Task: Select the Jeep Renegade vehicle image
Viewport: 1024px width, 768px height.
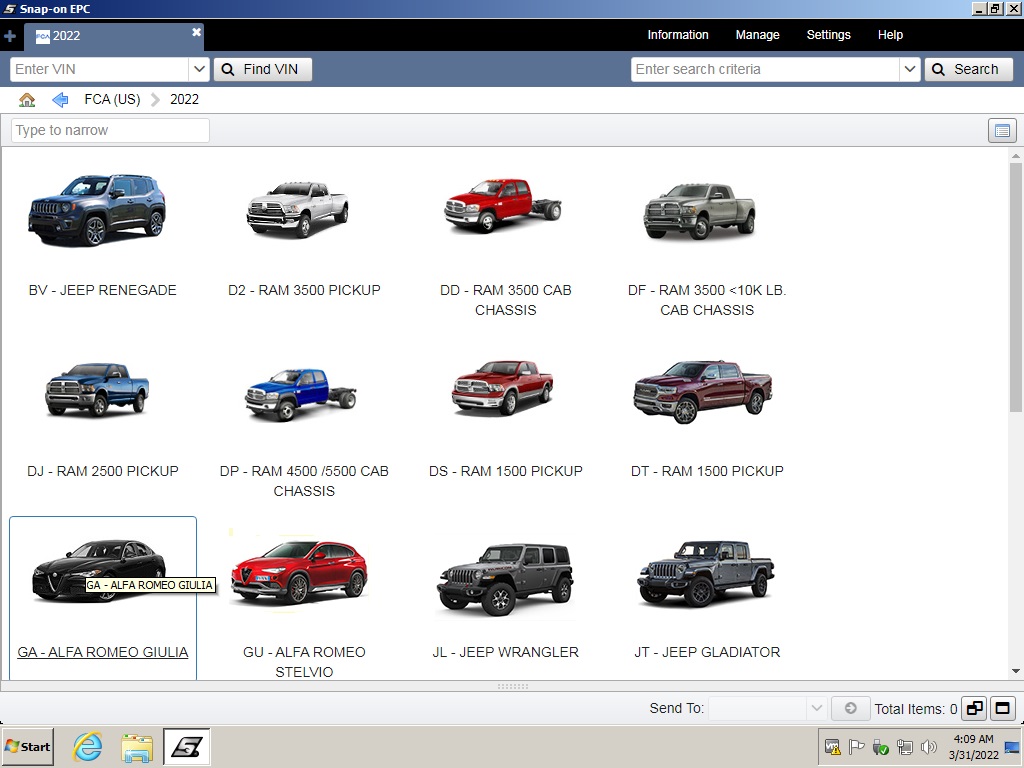Action: (x=97, y=209)
